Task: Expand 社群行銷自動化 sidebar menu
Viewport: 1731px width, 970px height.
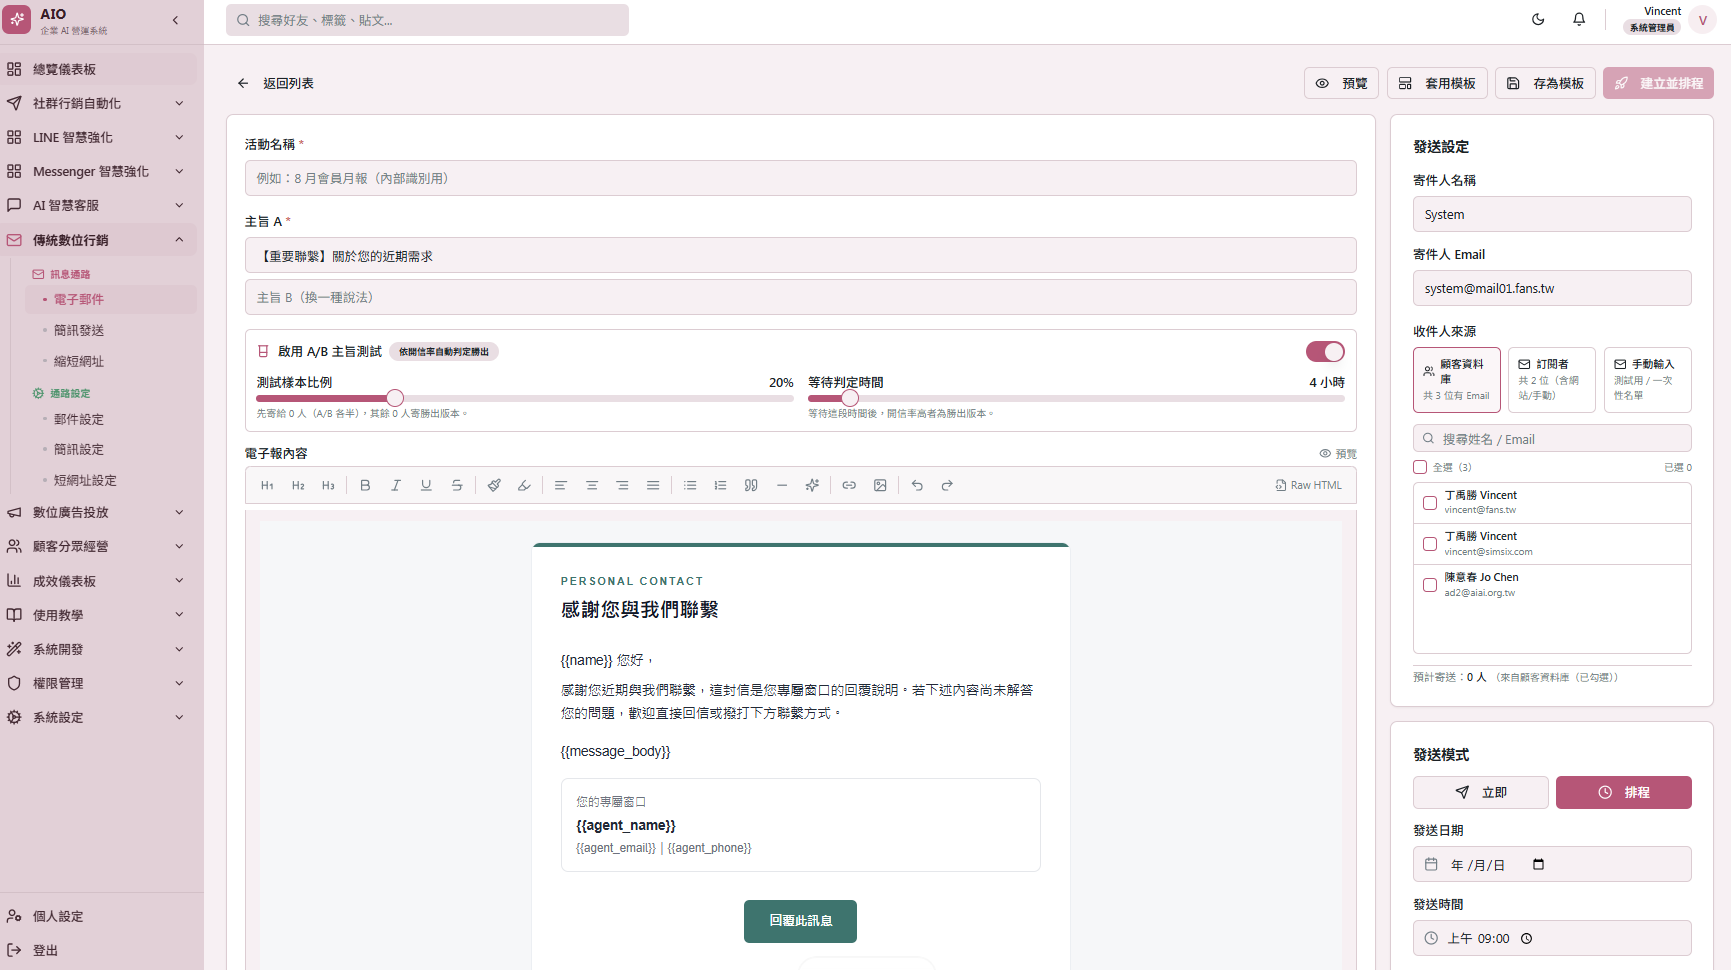Action: click(98, 103)
